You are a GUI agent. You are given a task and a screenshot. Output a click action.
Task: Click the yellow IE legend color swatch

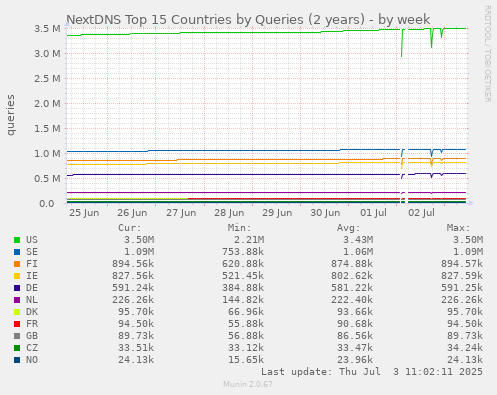(17, 276)
